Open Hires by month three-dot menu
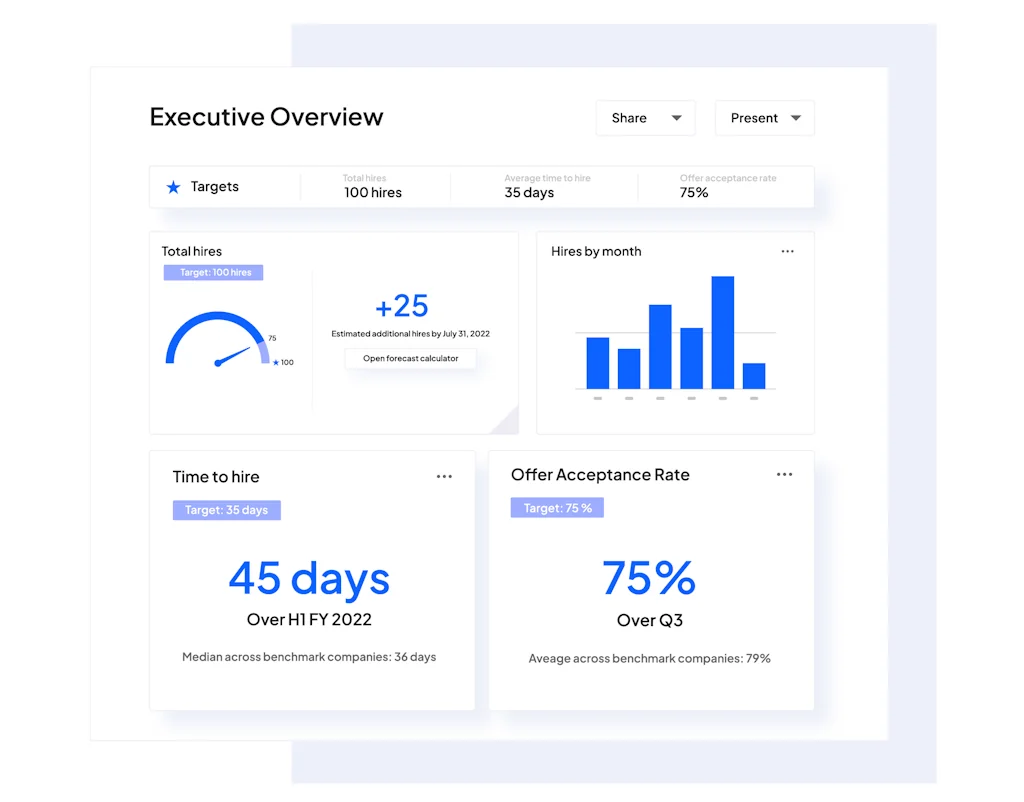 [x=787, y=251]
